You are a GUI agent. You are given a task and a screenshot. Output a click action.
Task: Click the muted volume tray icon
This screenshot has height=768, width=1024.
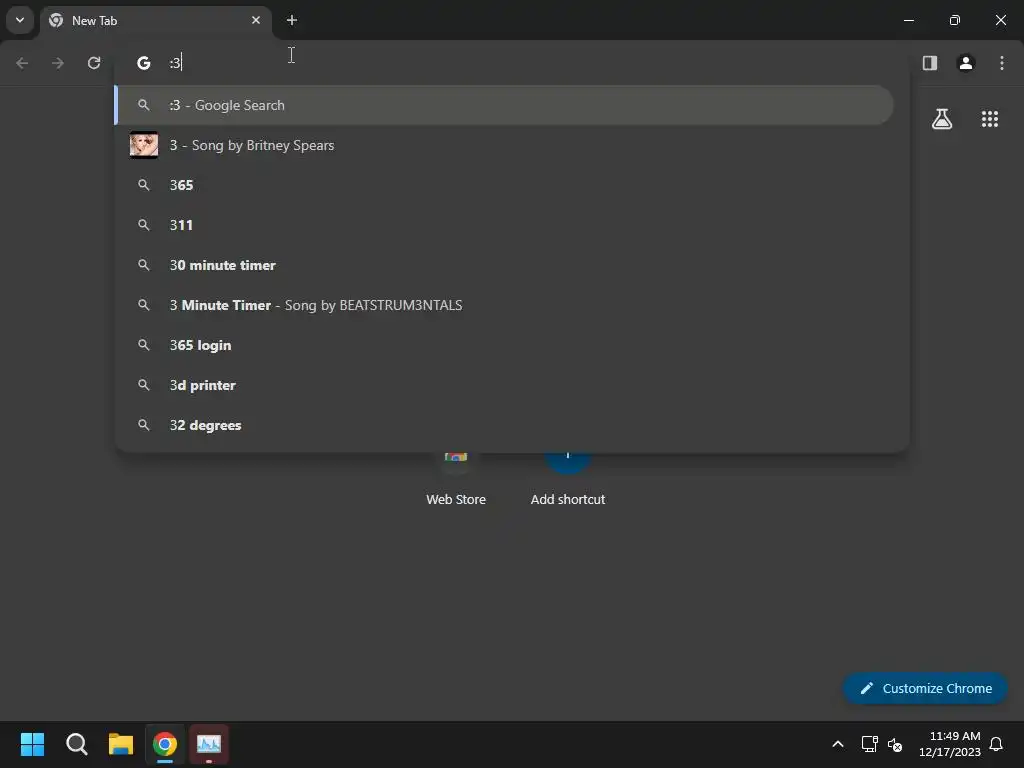(x=895, y=744)
